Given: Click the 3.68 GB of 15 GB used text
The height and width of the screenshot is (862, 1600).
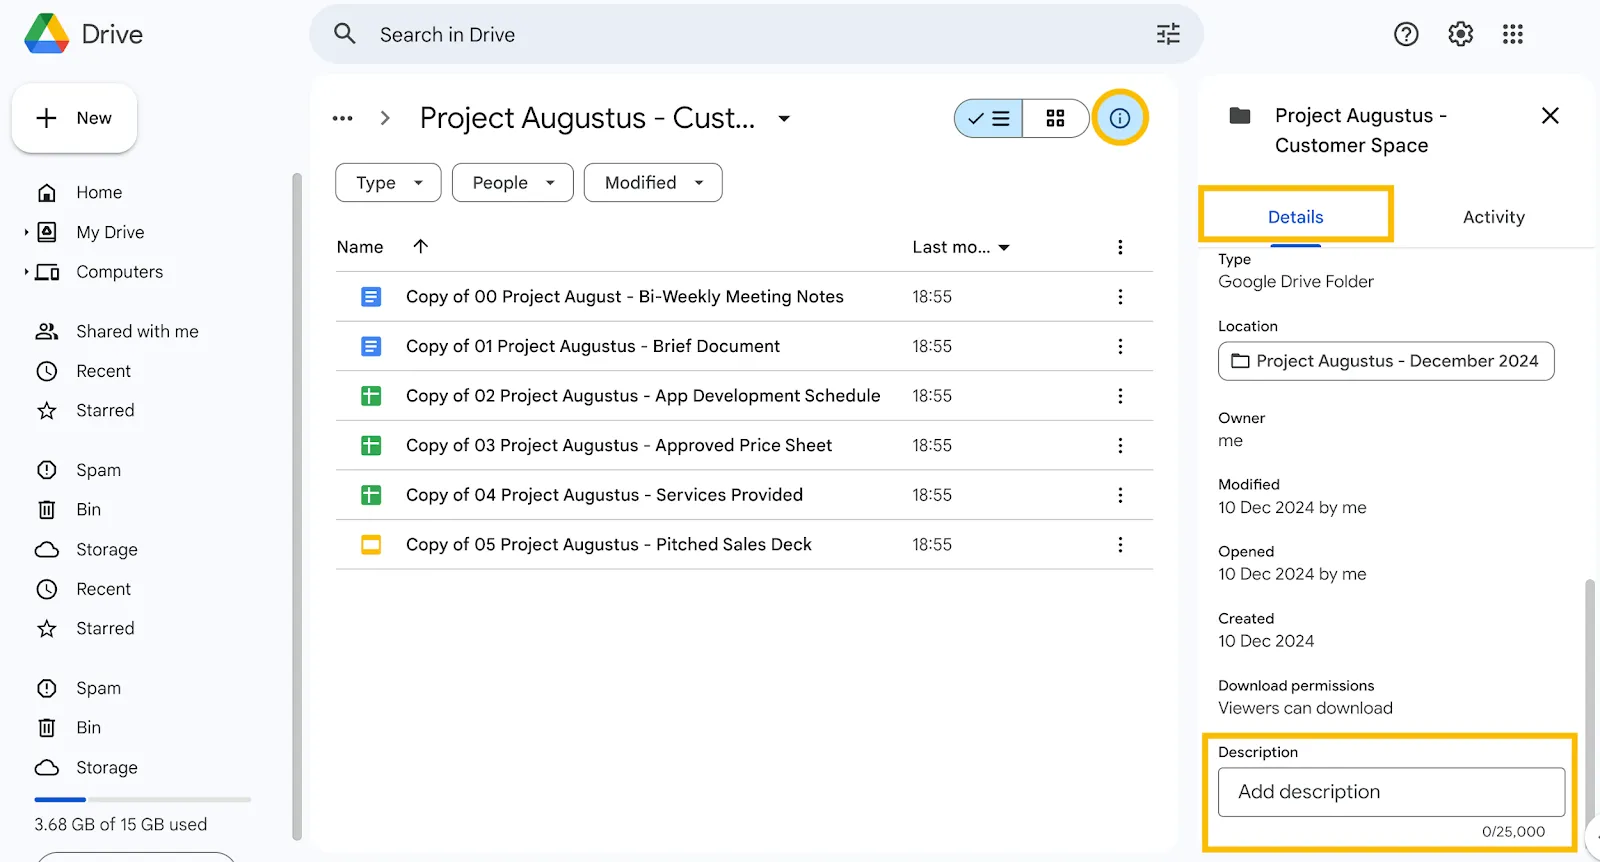Looking at the screenshot, I should (121, 825).
